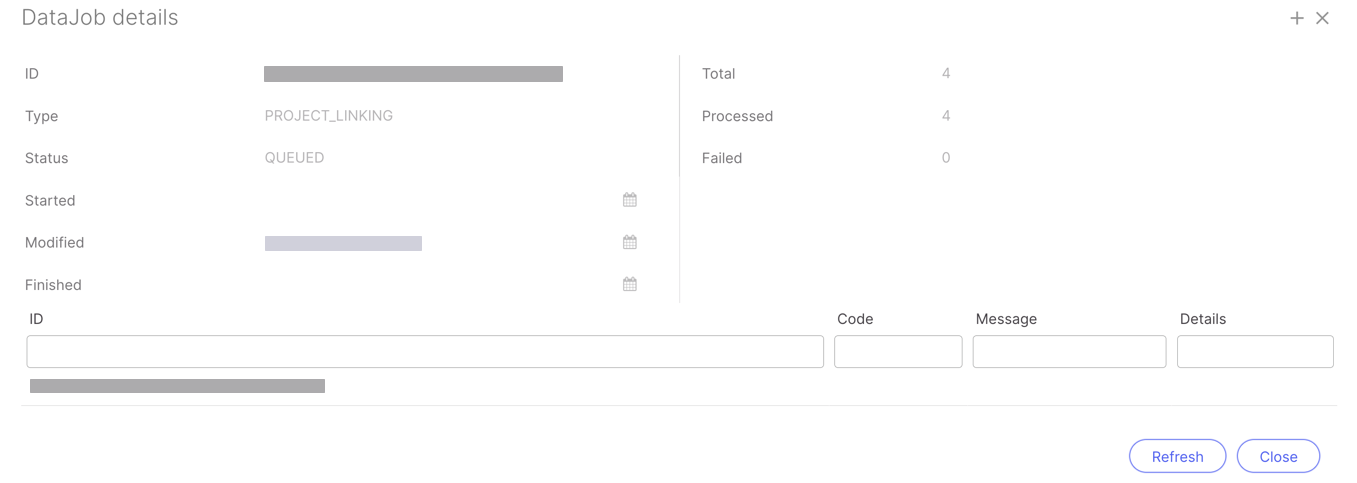
Task: Click the Close button at bottom
Action: point(1278,456)
